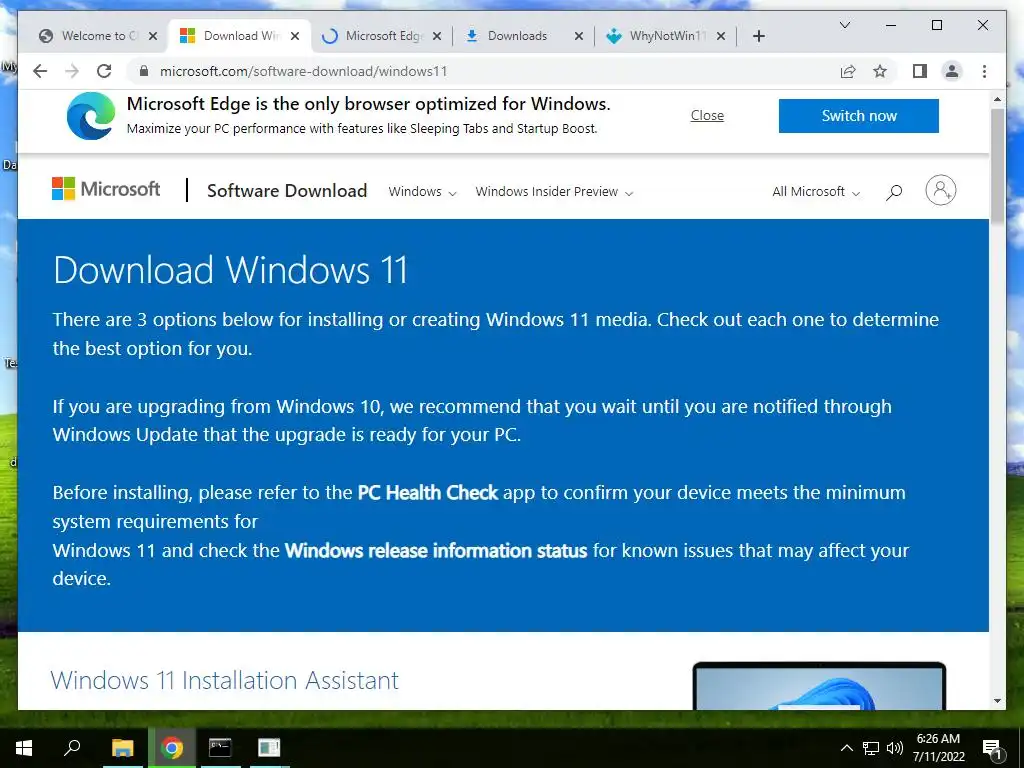The image size is (1024, 768).
Task: Click the page vertical scrollbar thumb
Action: [997, 167]
